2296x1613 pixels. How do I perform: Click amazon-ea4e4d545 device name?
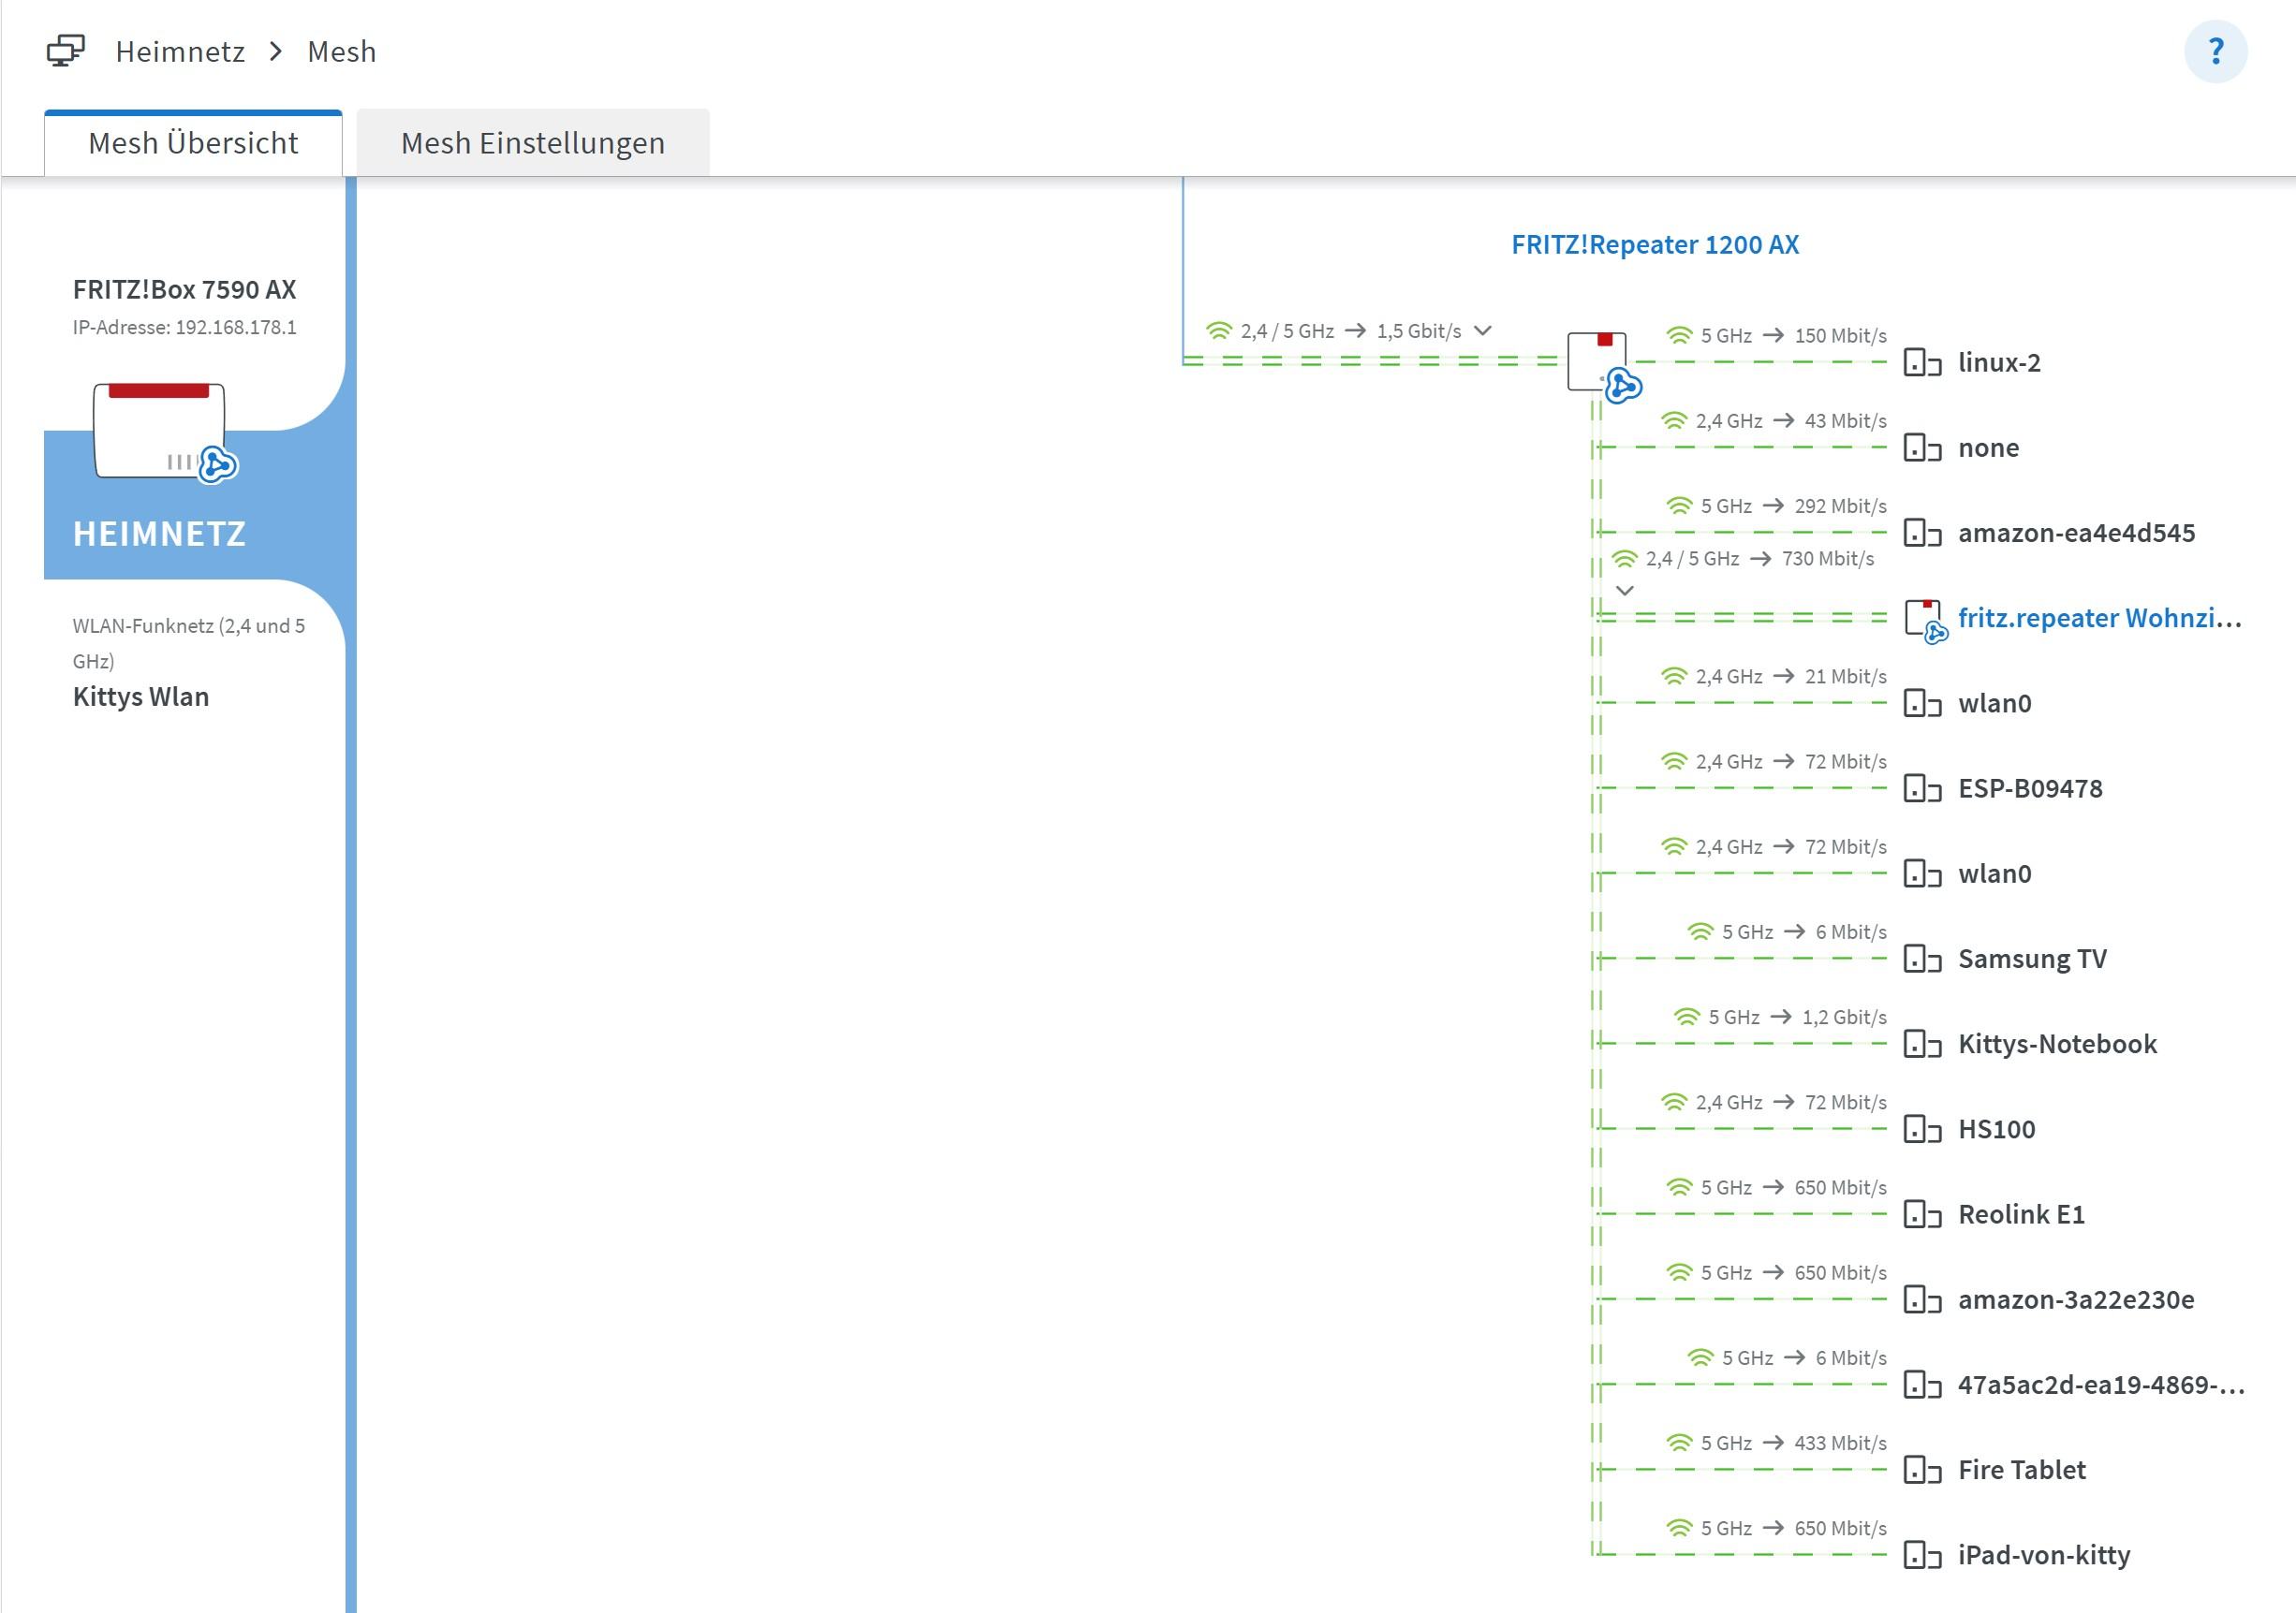2076,532
